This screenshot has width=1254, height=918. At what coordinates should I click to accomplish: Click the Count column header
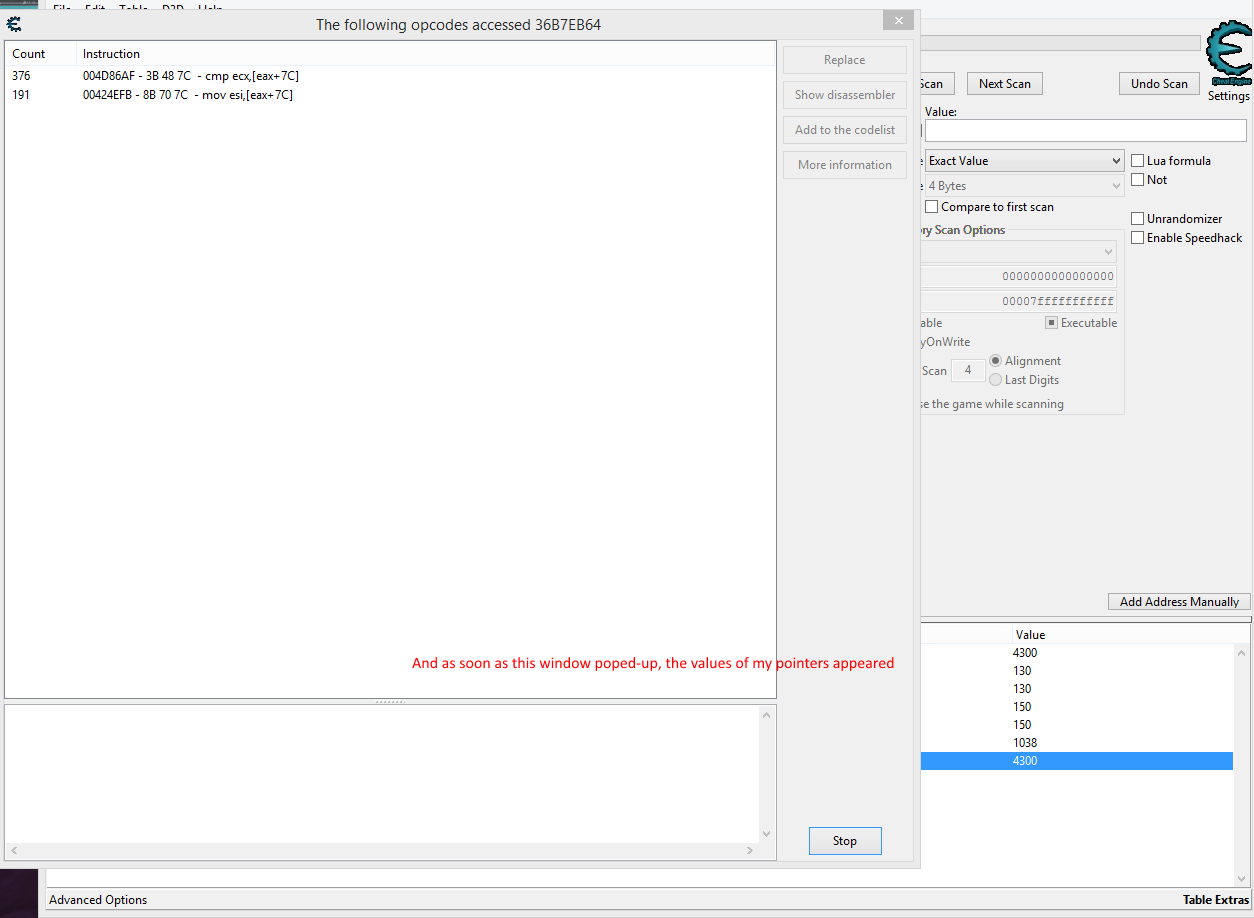click(x=40, y=54)
